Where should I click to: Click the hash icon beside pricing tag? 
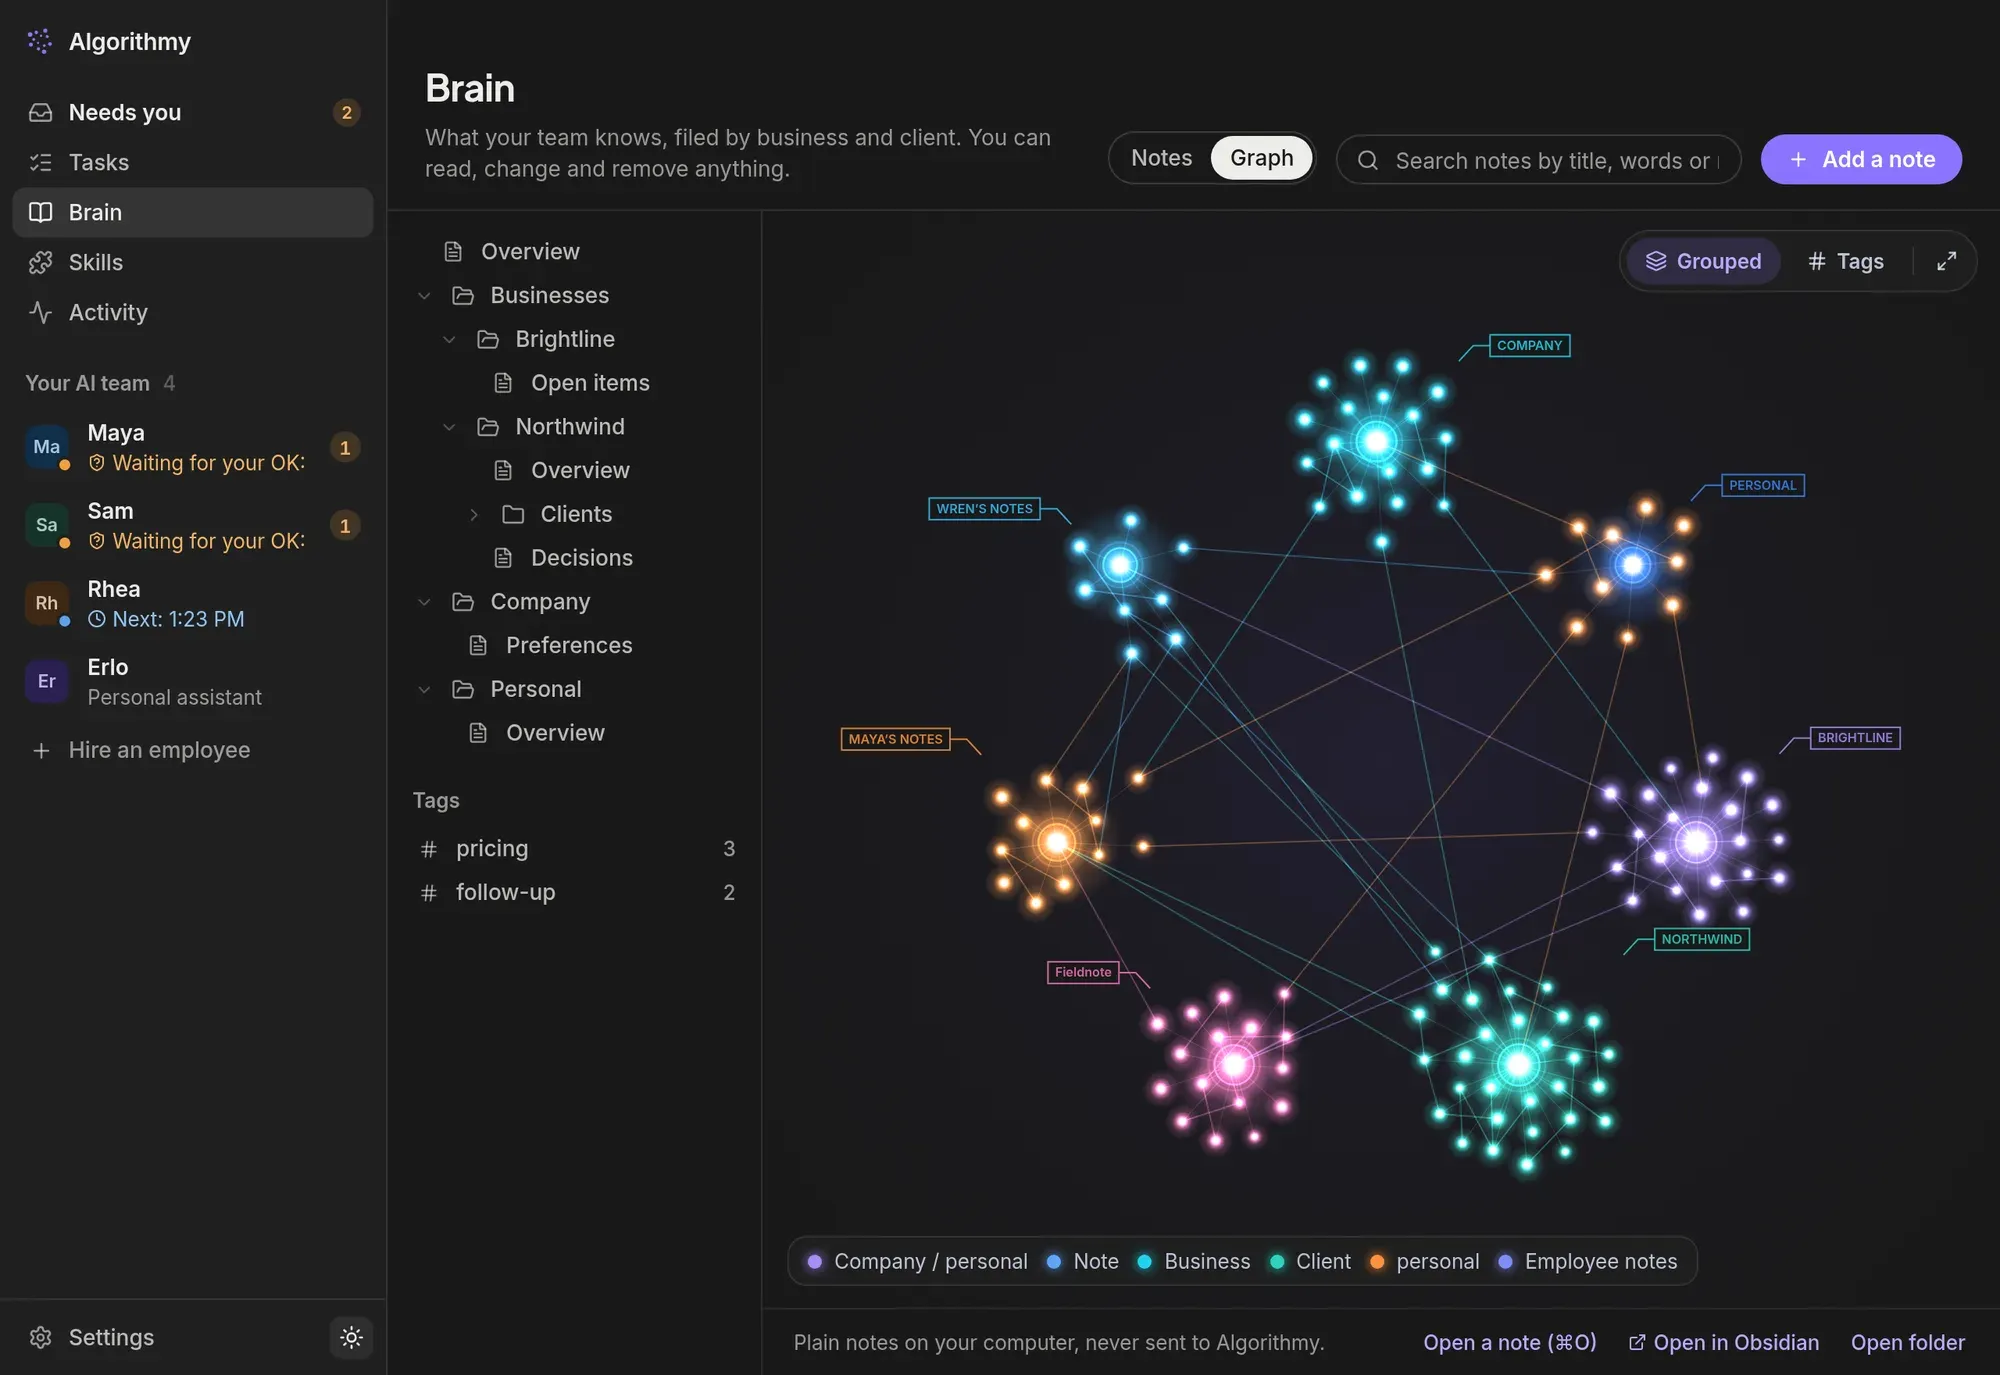pyautogui.click(x=429, y=849)
